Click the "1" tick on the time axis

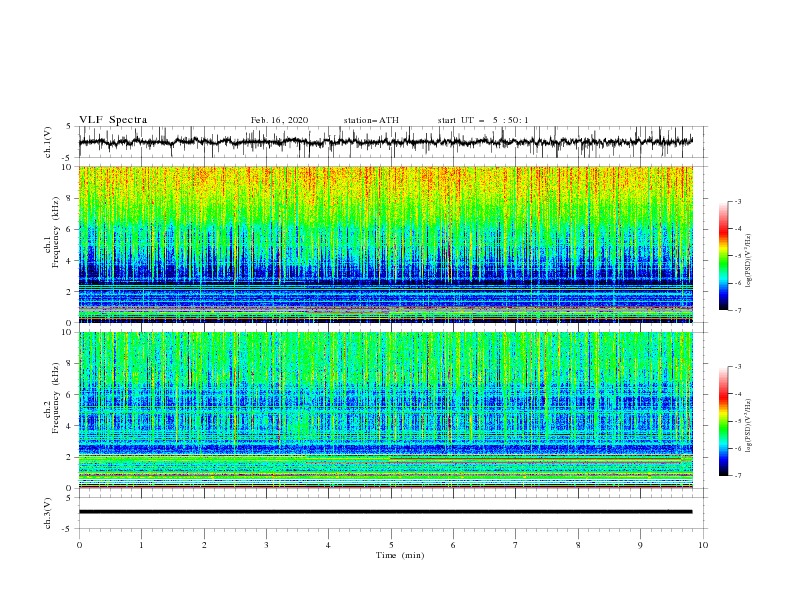tap(141, 545)
